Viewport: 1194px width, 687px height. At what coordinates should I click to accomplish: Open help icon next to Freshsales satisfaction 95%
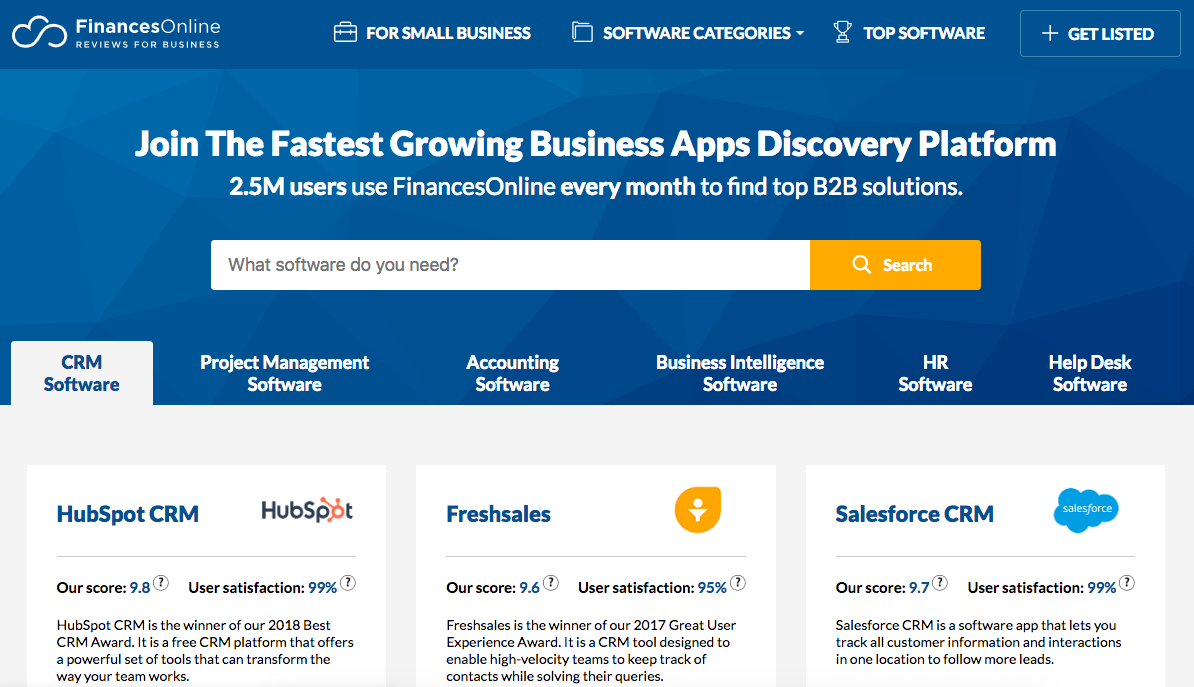(738, 583)
